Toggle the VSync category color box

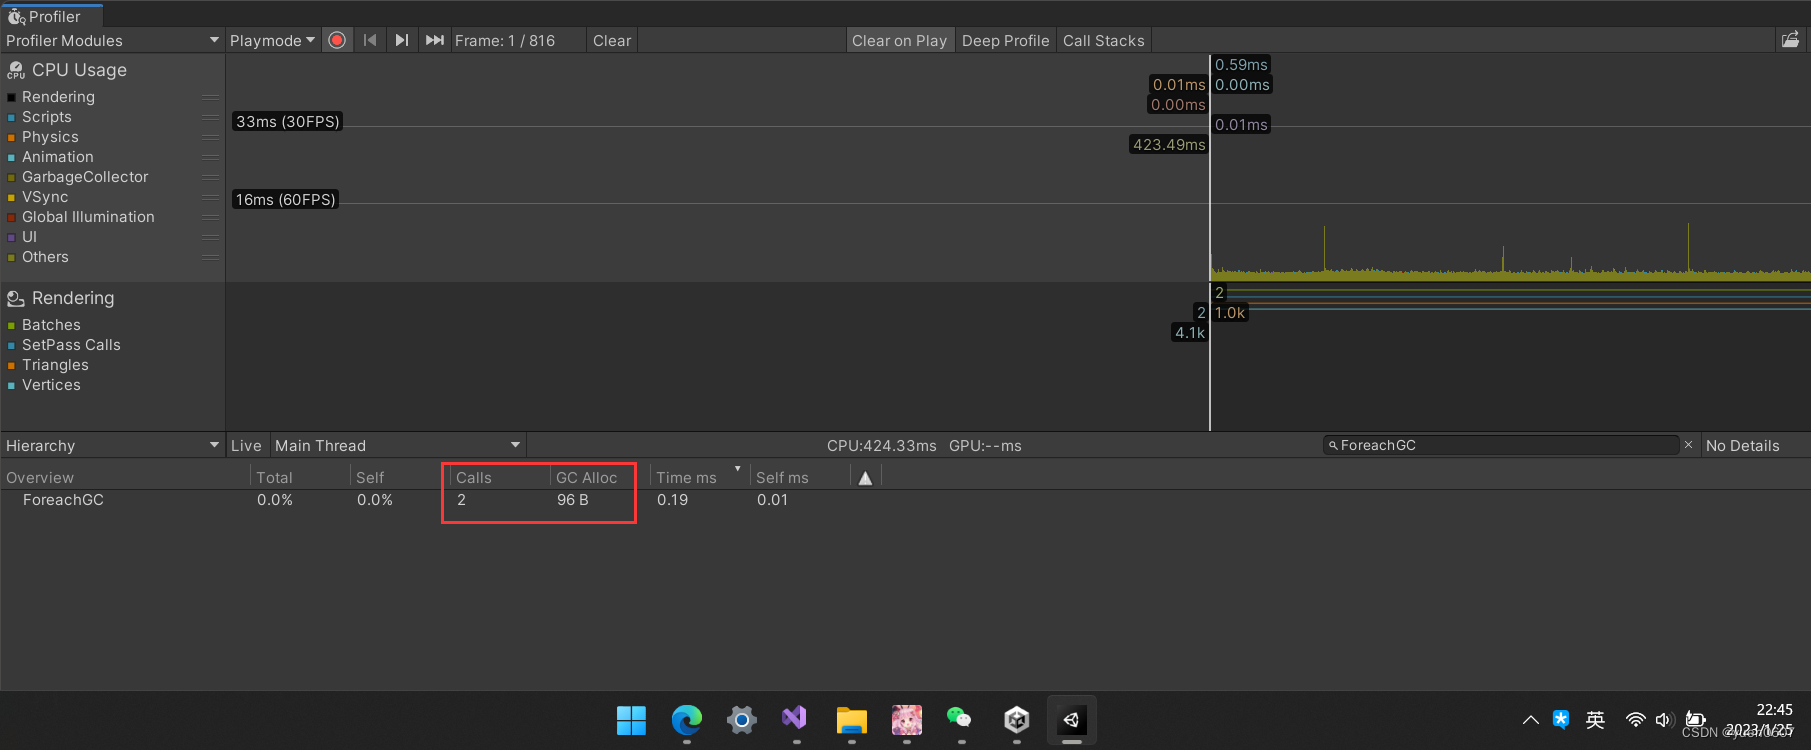(12, 197)
